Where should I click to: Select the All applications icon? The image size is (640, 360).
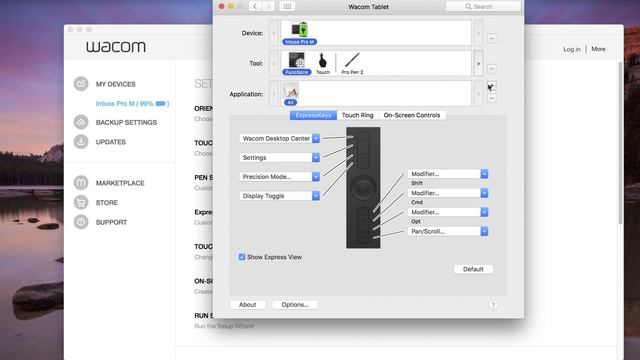[291, 94]
